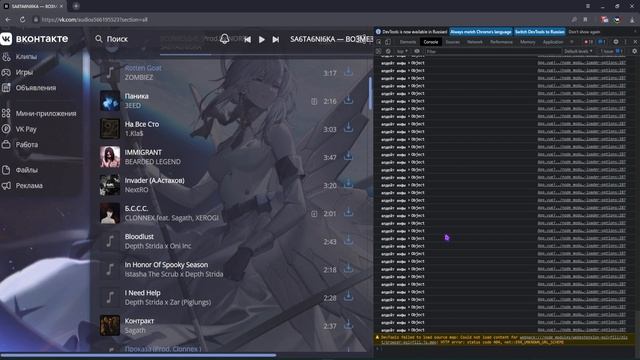The image size is (640, 360).
Task: Download the На Все Сто track
Action: pyautogui.click(x=348, y=128)
